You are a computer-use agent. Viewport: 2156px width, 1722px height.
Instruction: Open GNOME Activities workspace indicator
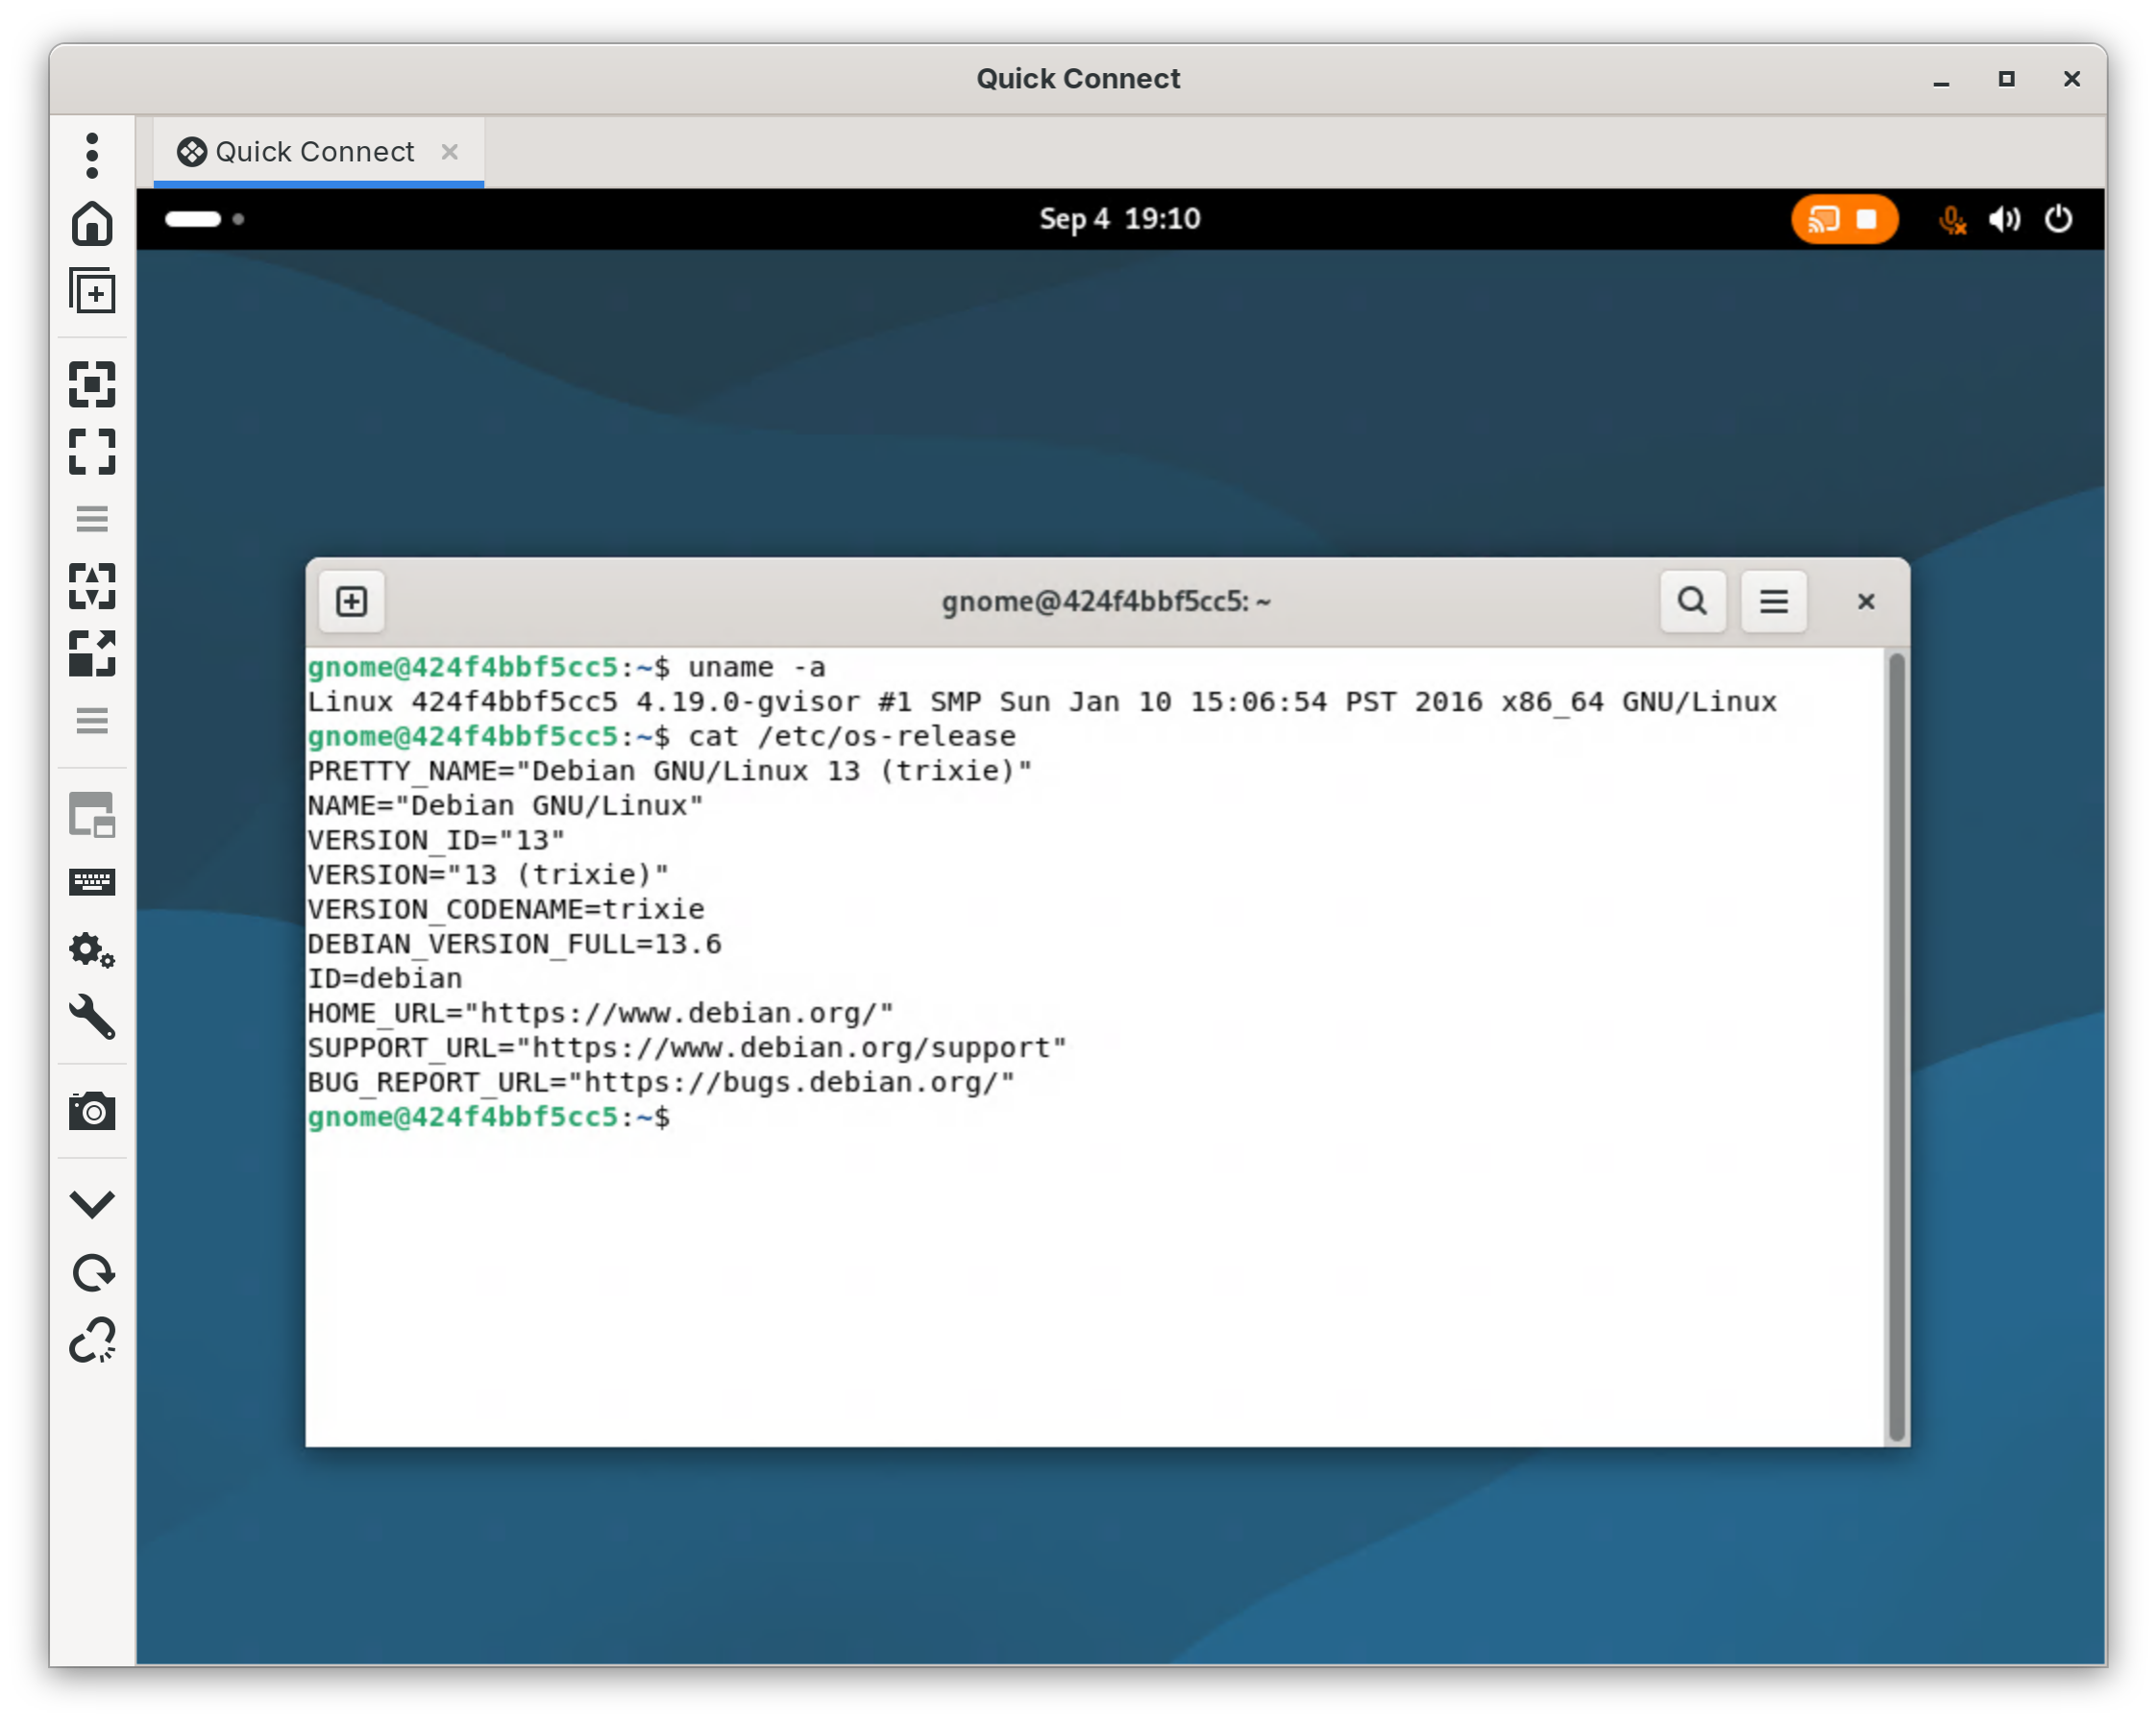click(204, 219)
